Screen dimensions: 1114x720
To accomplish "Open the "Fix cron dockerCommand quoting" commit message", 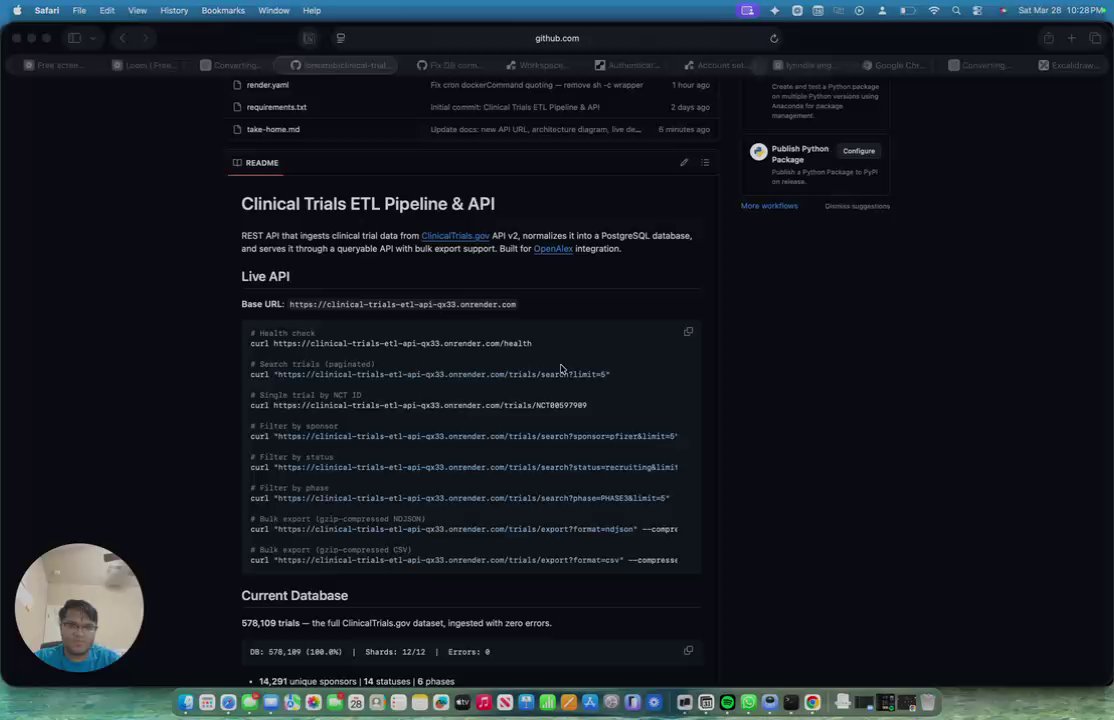I will click(536, 85).
